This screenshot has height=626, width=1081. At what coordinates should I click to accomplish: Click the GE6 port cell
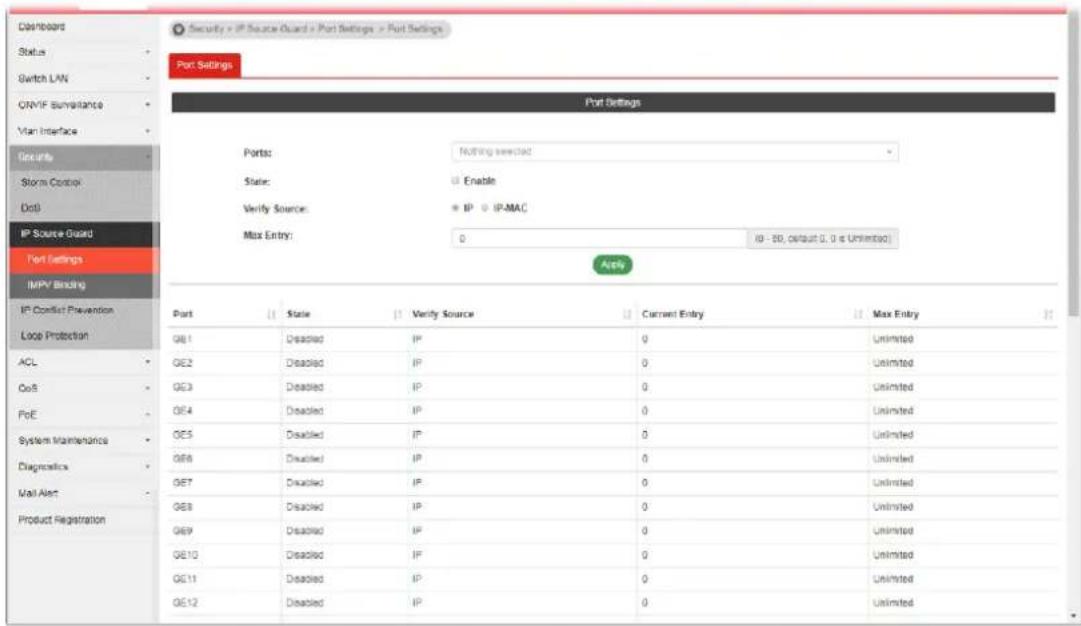[224, 459]
